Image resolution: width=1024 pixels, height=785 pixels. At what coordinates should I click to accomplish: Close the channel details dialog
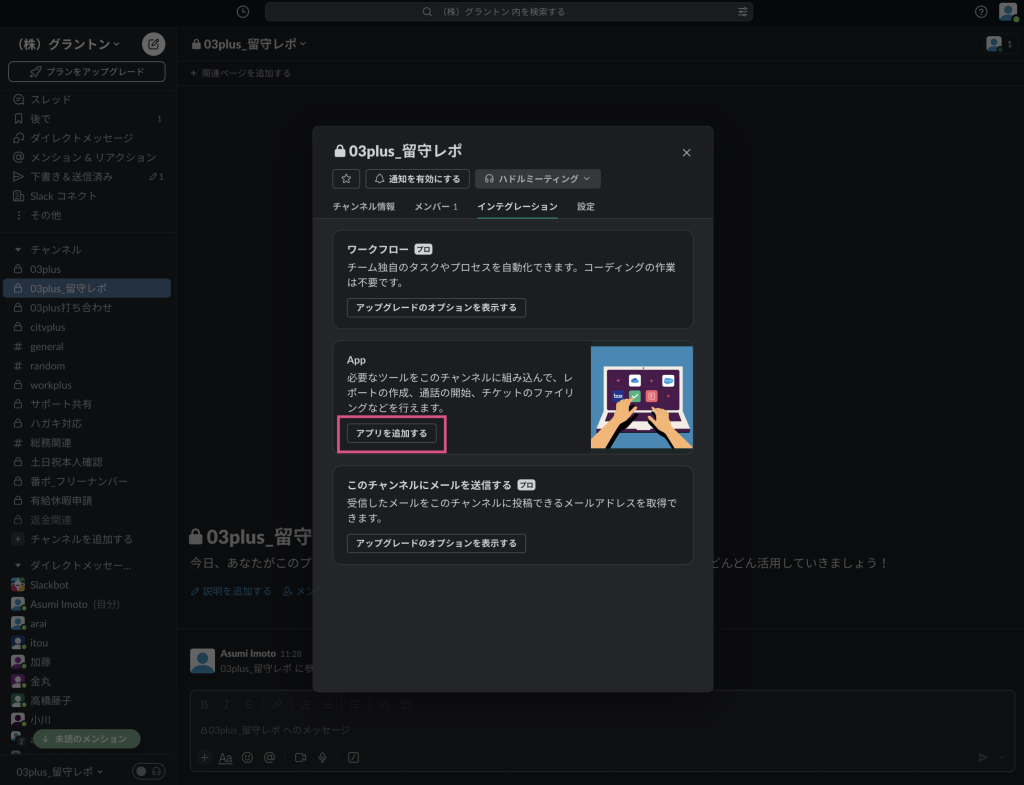(686, 153)
